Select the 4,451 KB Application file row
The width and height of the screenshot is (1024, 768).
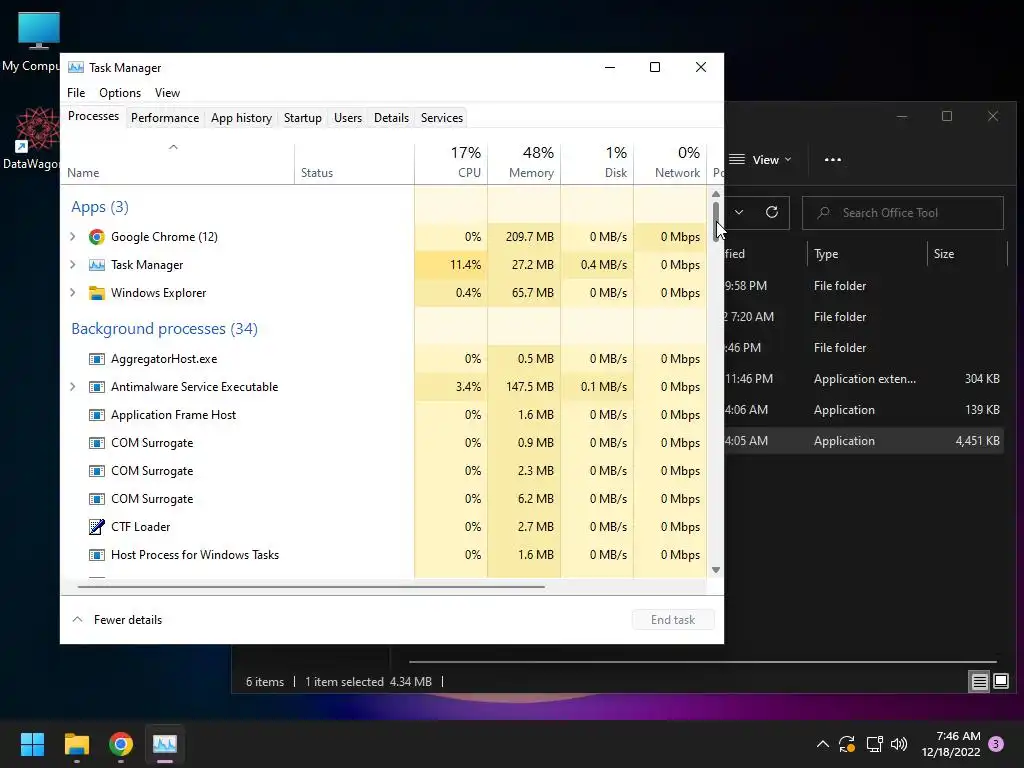pyautogui.click(x=864, y=441)
